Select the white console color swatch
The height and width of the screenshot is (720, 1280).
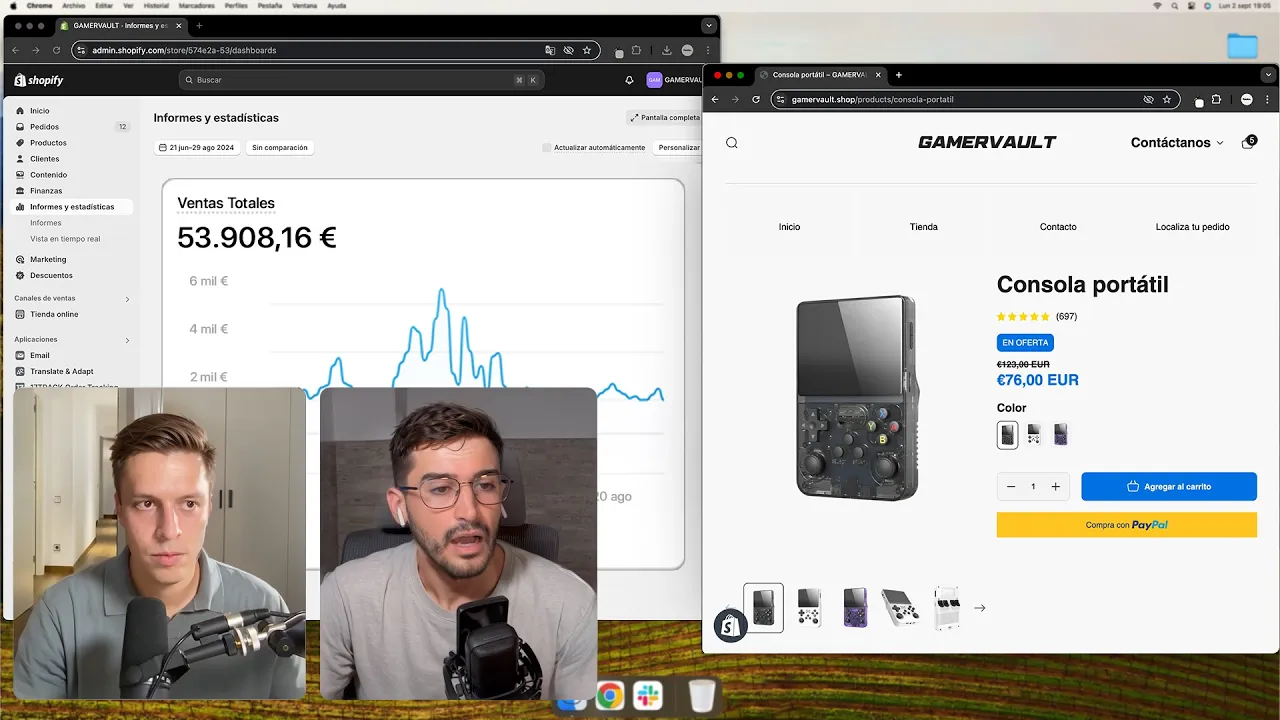point(1034,434)
